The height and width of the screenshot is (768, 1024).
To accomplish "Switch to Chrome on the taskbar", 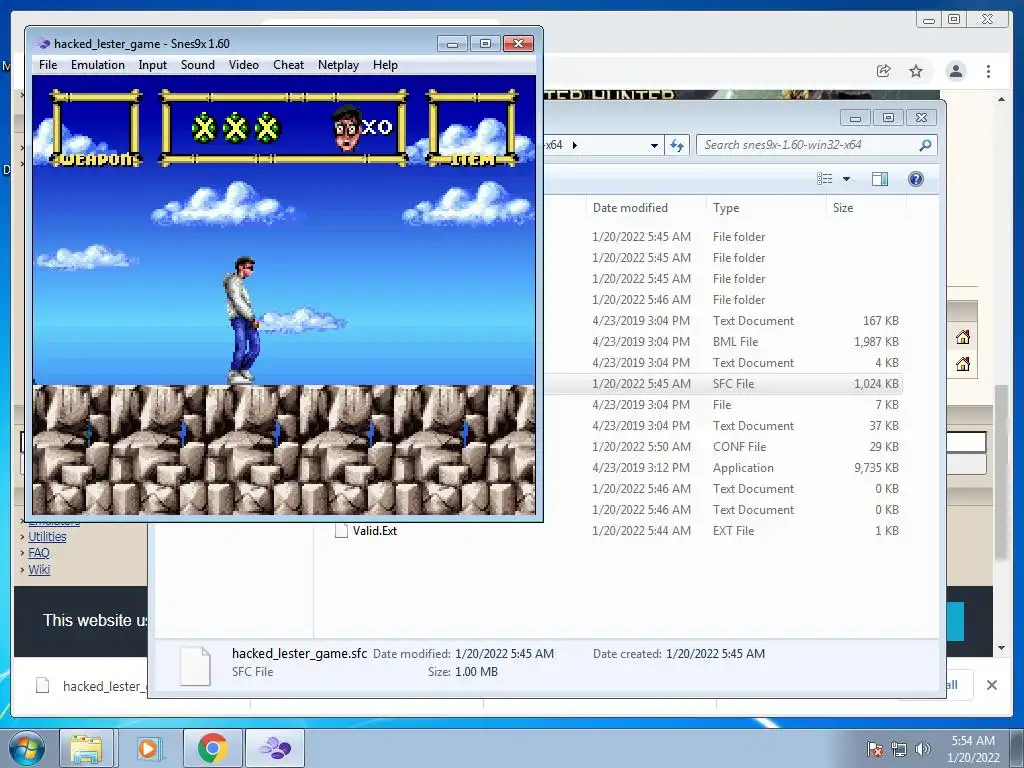I will (x=212, y=748).
